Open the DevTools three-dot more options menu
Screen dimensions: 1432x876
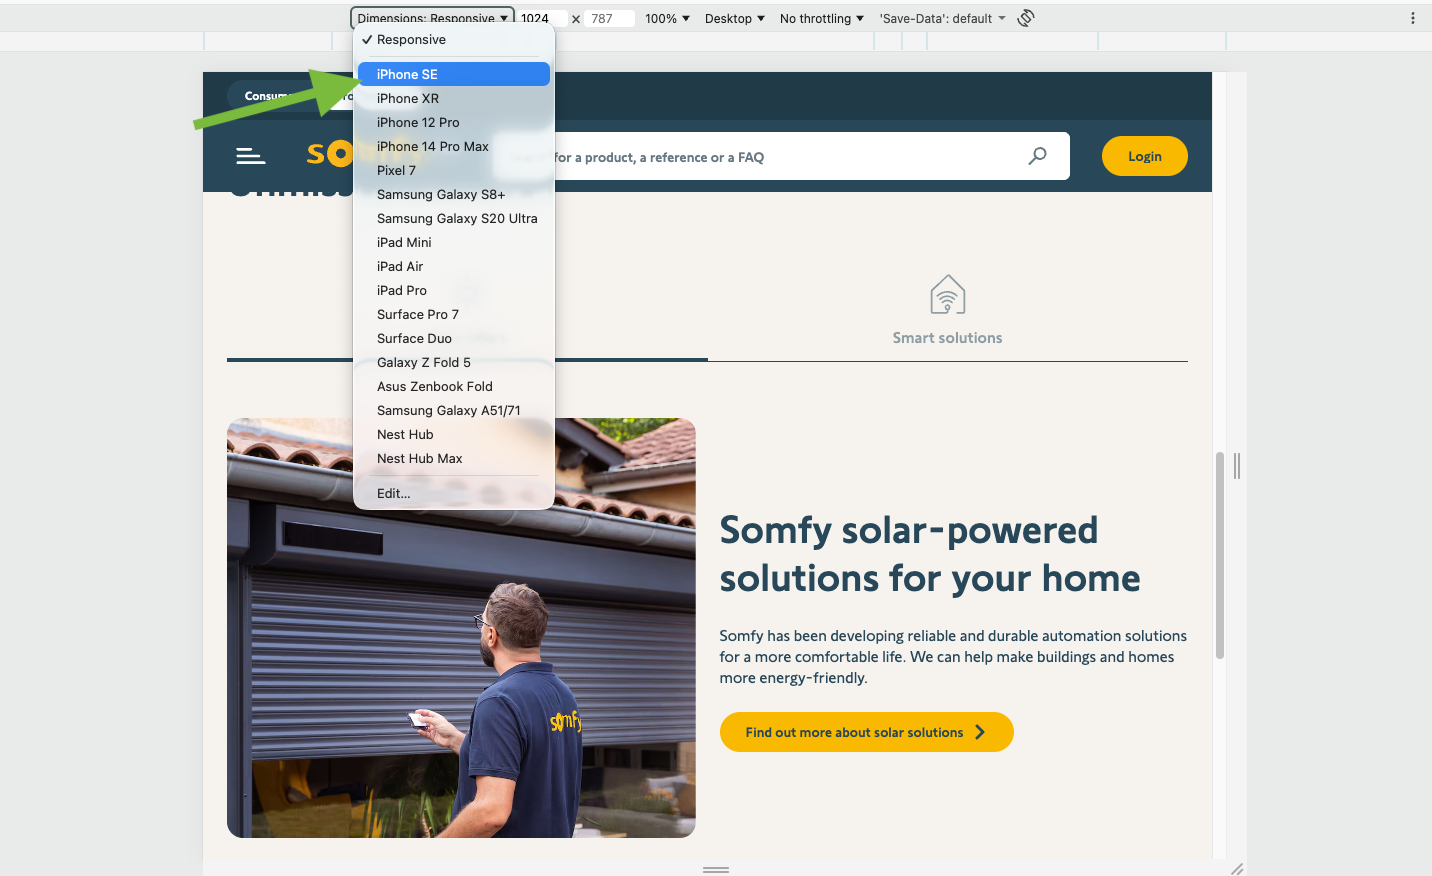[x=1412, y=18]
